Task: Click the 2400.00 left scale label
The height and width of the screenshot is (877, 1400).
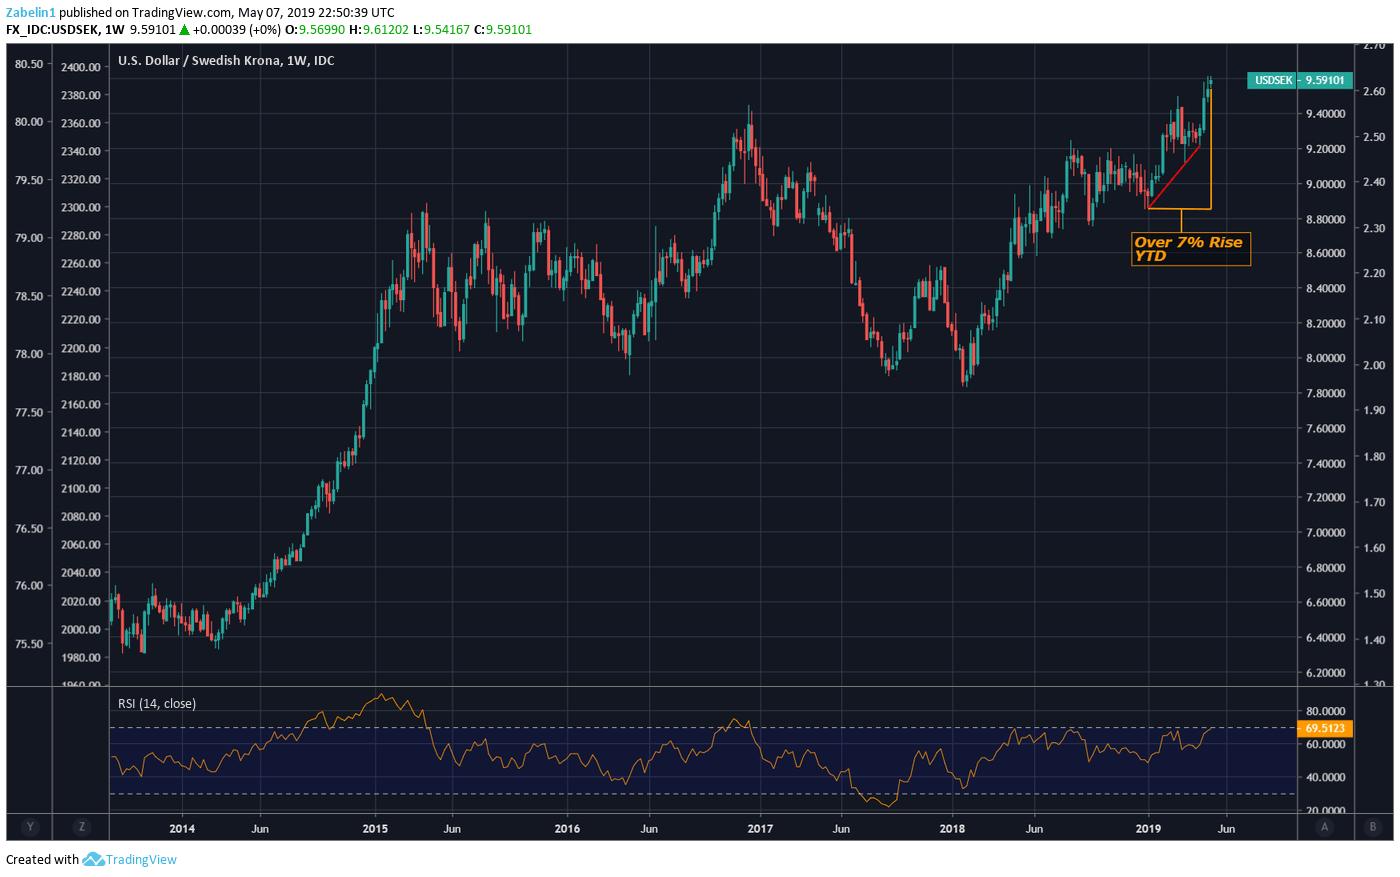Action: coord(81,67)
